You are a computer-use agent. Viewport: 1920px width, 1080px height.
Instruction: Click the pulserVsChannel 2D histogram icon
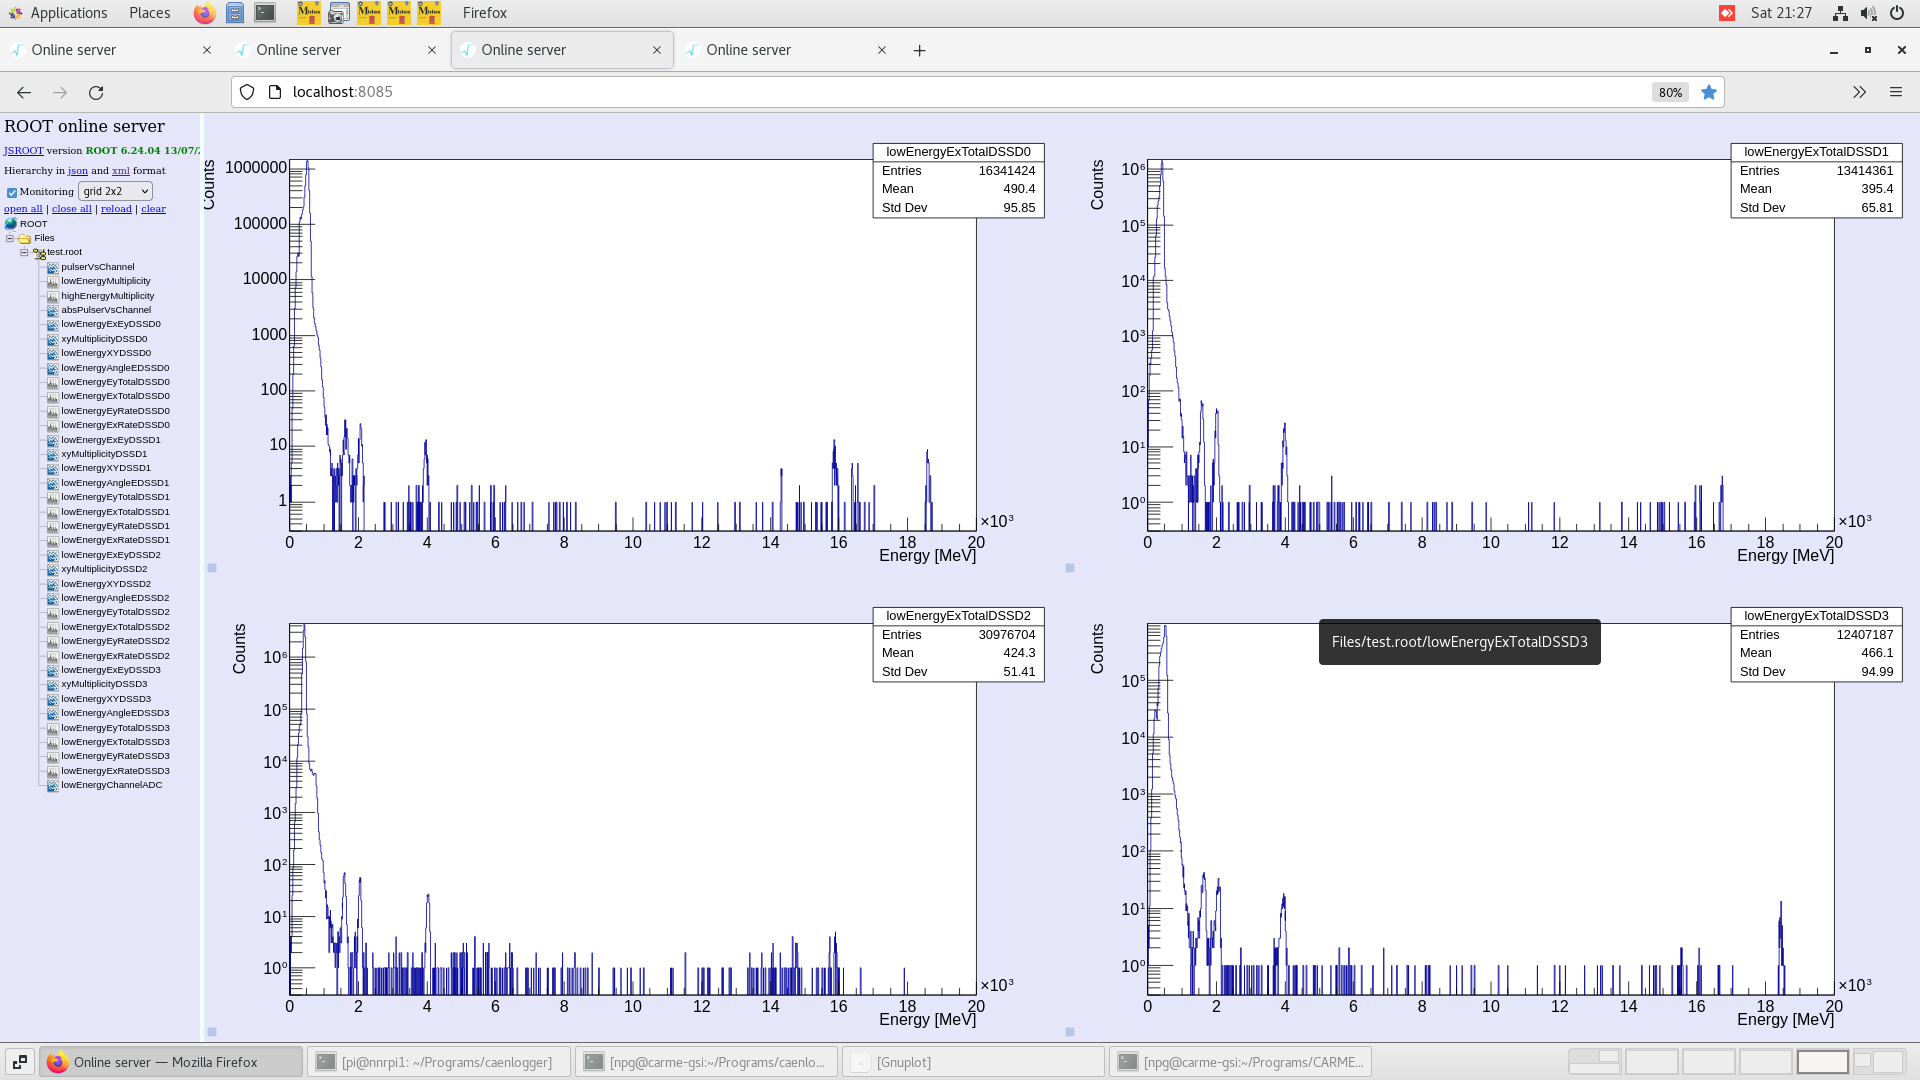tap(52, 267)
